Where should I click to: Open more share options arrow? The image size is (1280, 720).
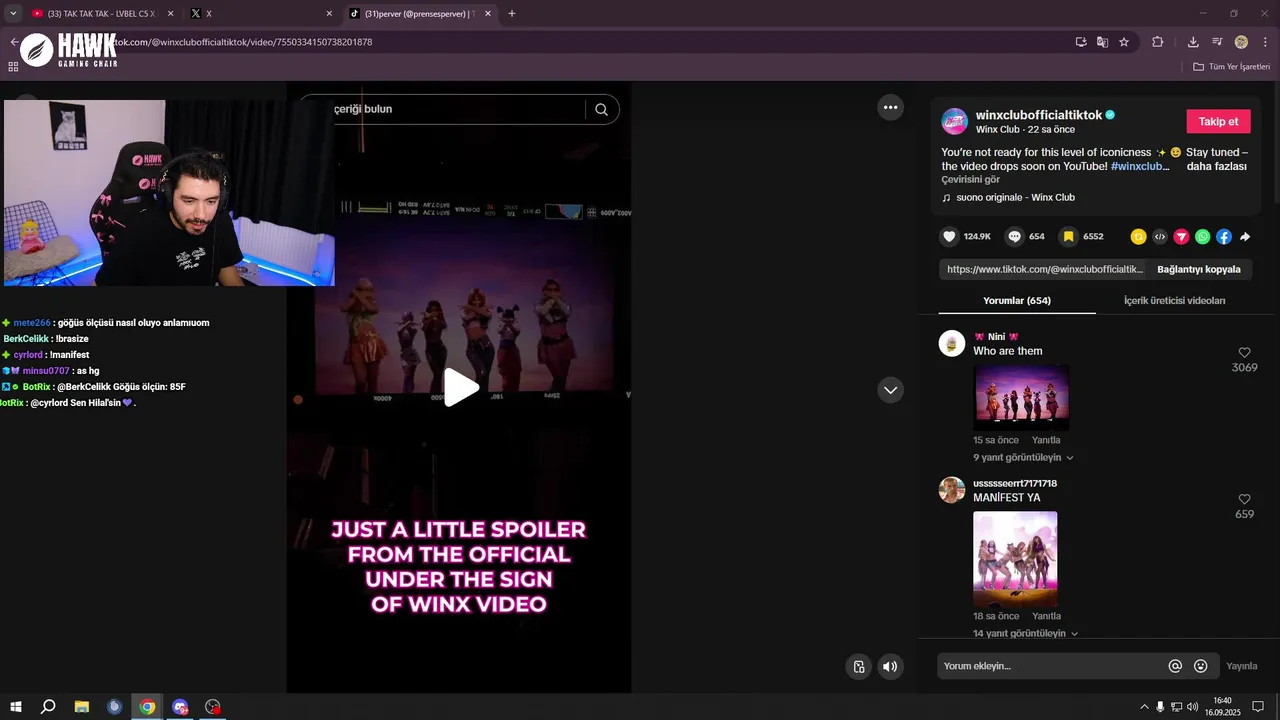click(x=1245, y=237)
